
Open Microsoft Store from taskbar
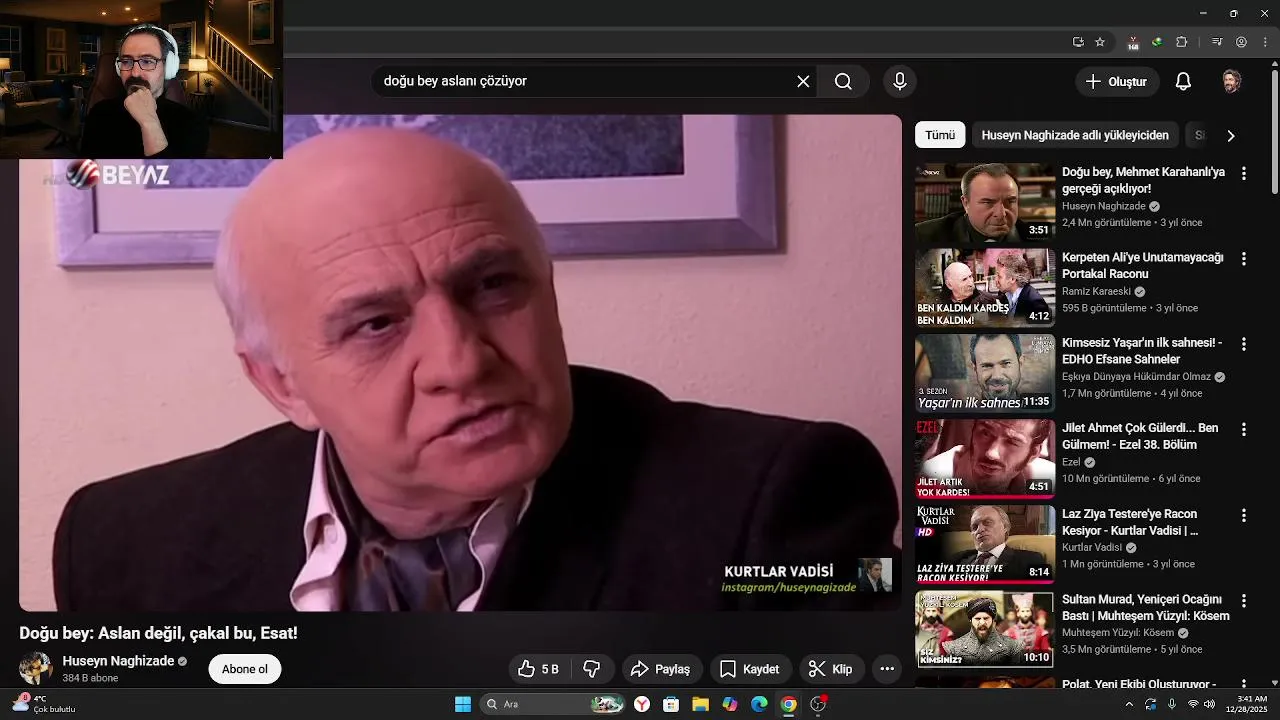[x=671, y=704]
